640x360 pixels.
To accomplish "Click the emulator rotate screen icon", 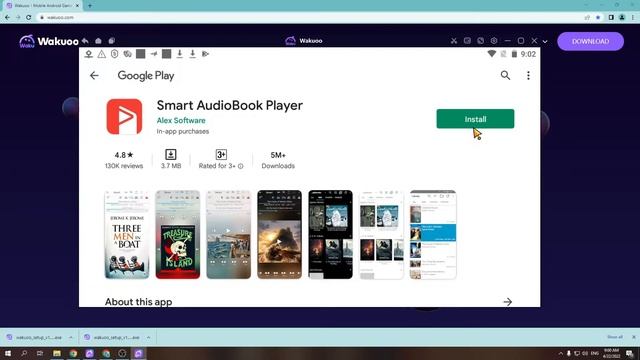I will point(480,41).
